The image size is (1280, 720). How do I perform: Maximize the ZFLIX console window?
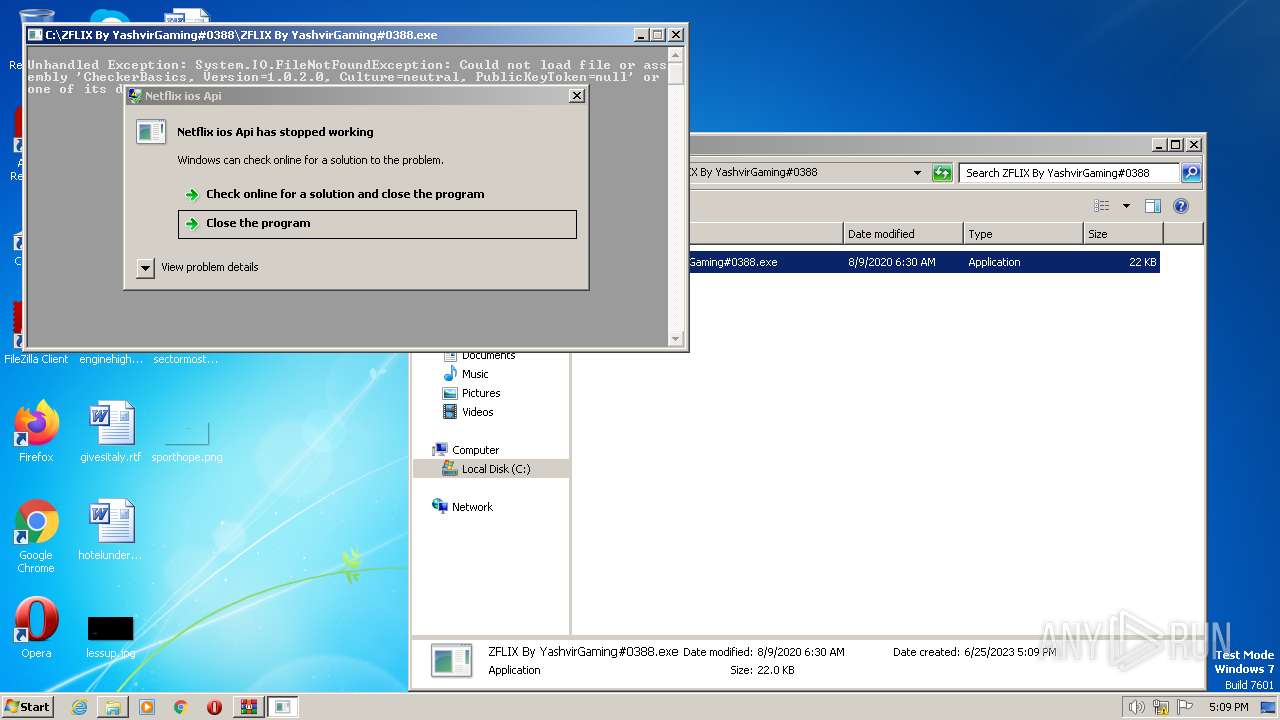[x=657, y=34]
